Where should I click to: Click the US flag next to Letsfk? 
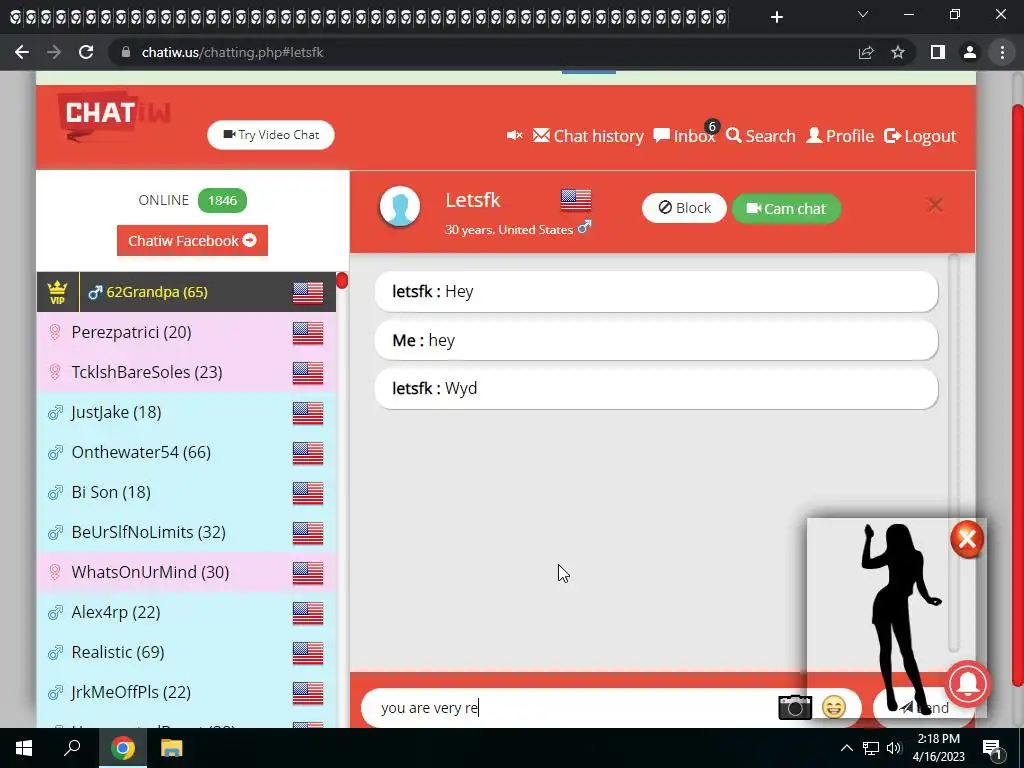pyautogui.click(x=576, y=200)
